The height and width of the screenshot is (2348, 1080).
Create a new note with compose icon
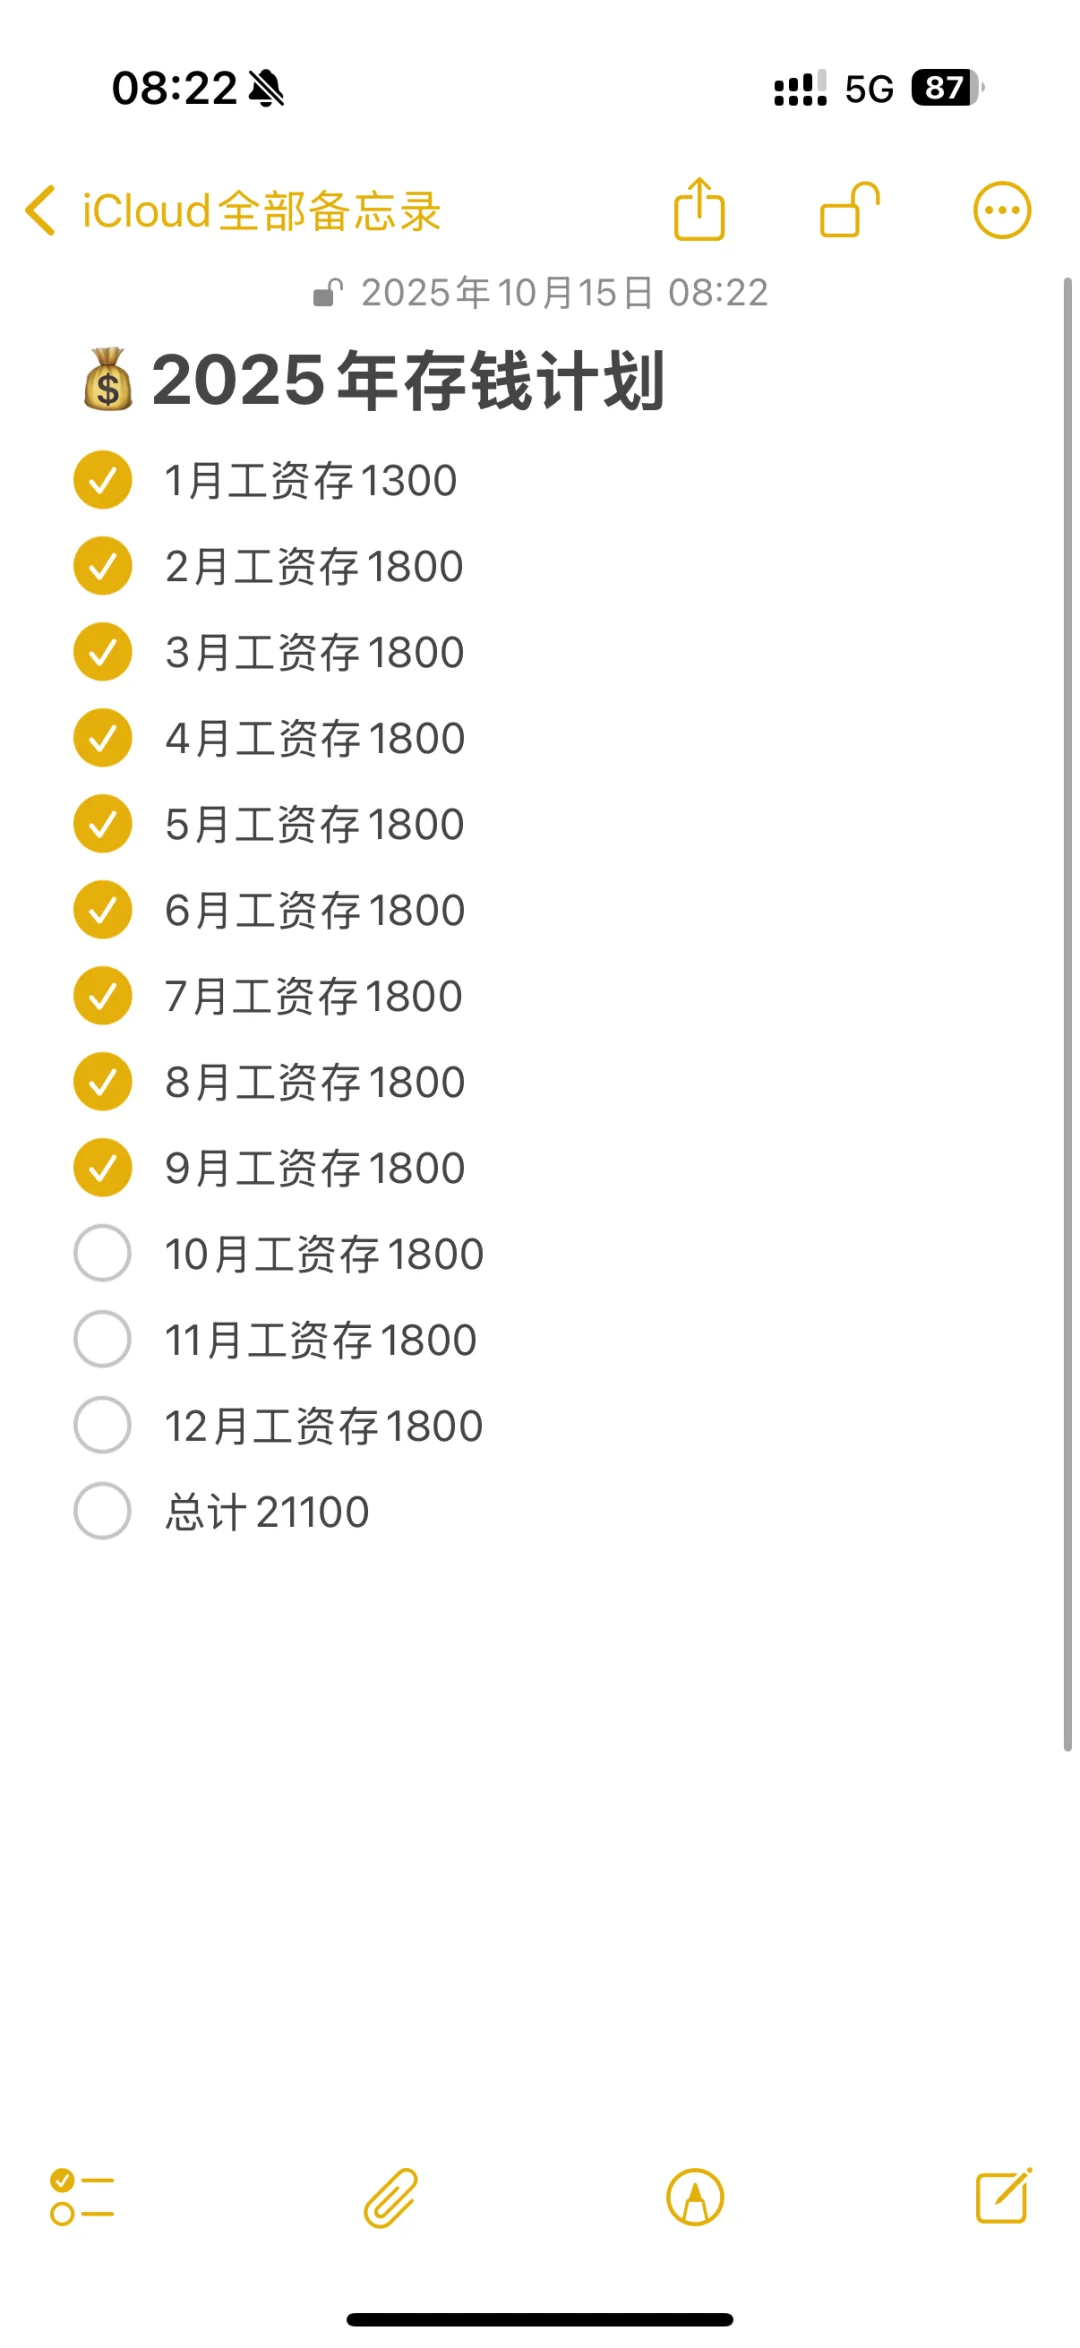click(1003, 2197)
